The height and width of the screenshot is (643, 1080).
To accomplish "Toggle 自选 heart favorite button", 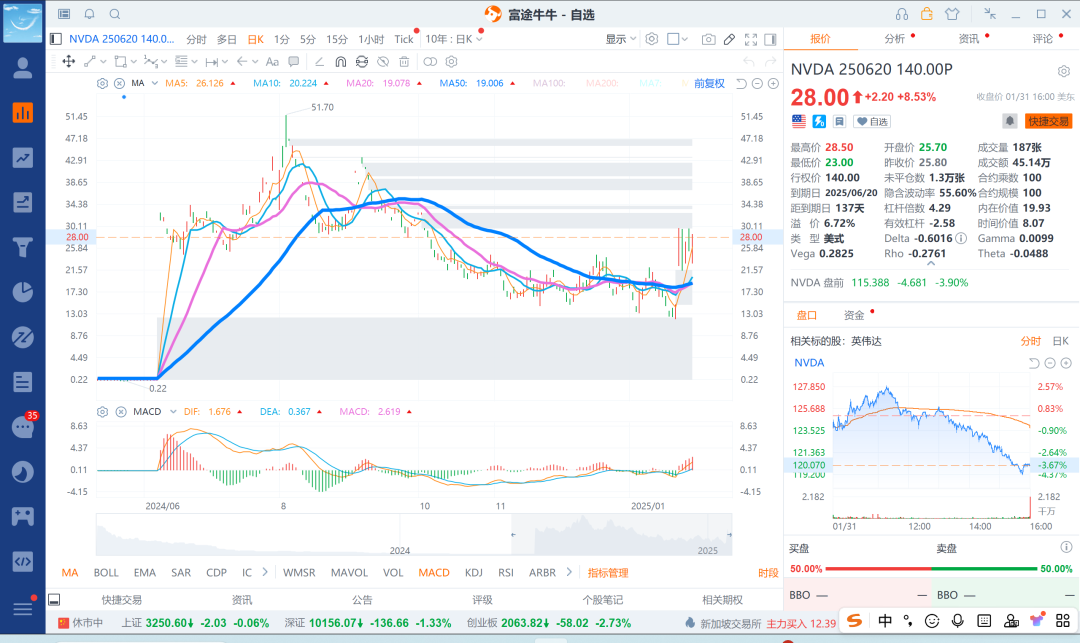I will tap(872, 122).
